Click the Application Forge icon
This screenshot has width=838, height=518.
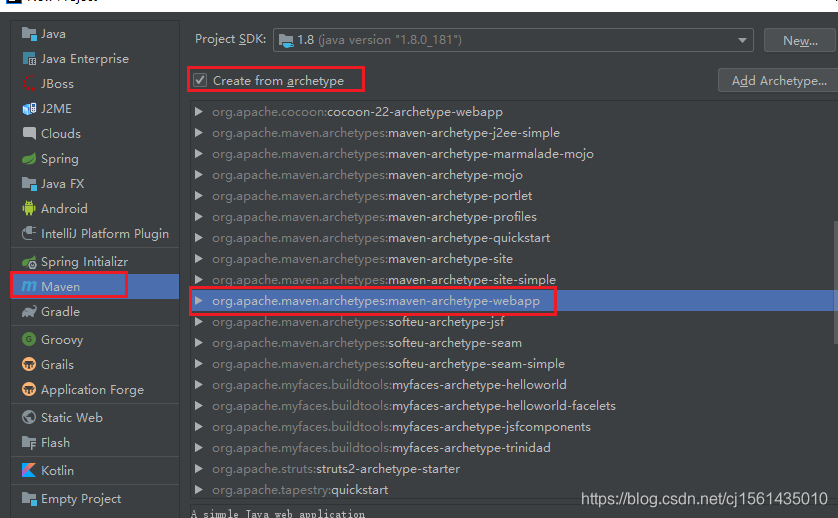click(29, 389)
